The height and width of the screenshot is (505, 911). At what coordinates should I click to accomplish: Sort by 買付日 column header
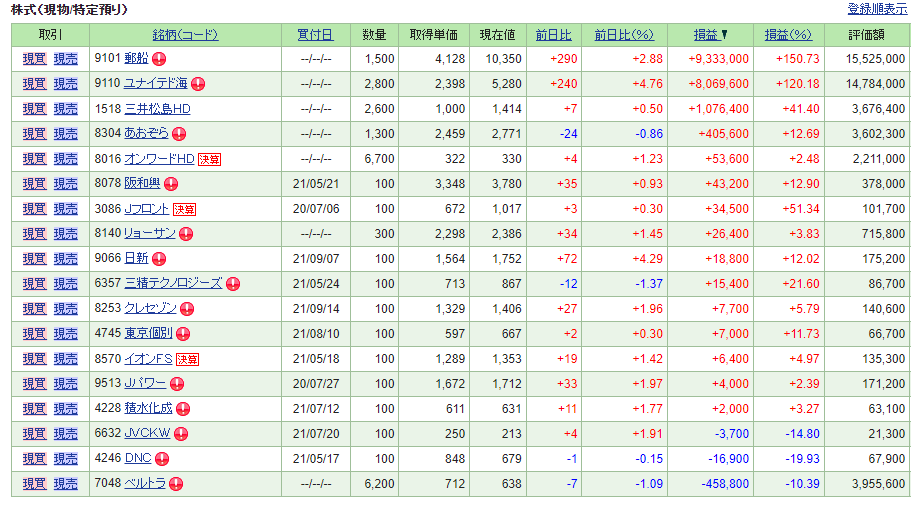click(315, 35)
